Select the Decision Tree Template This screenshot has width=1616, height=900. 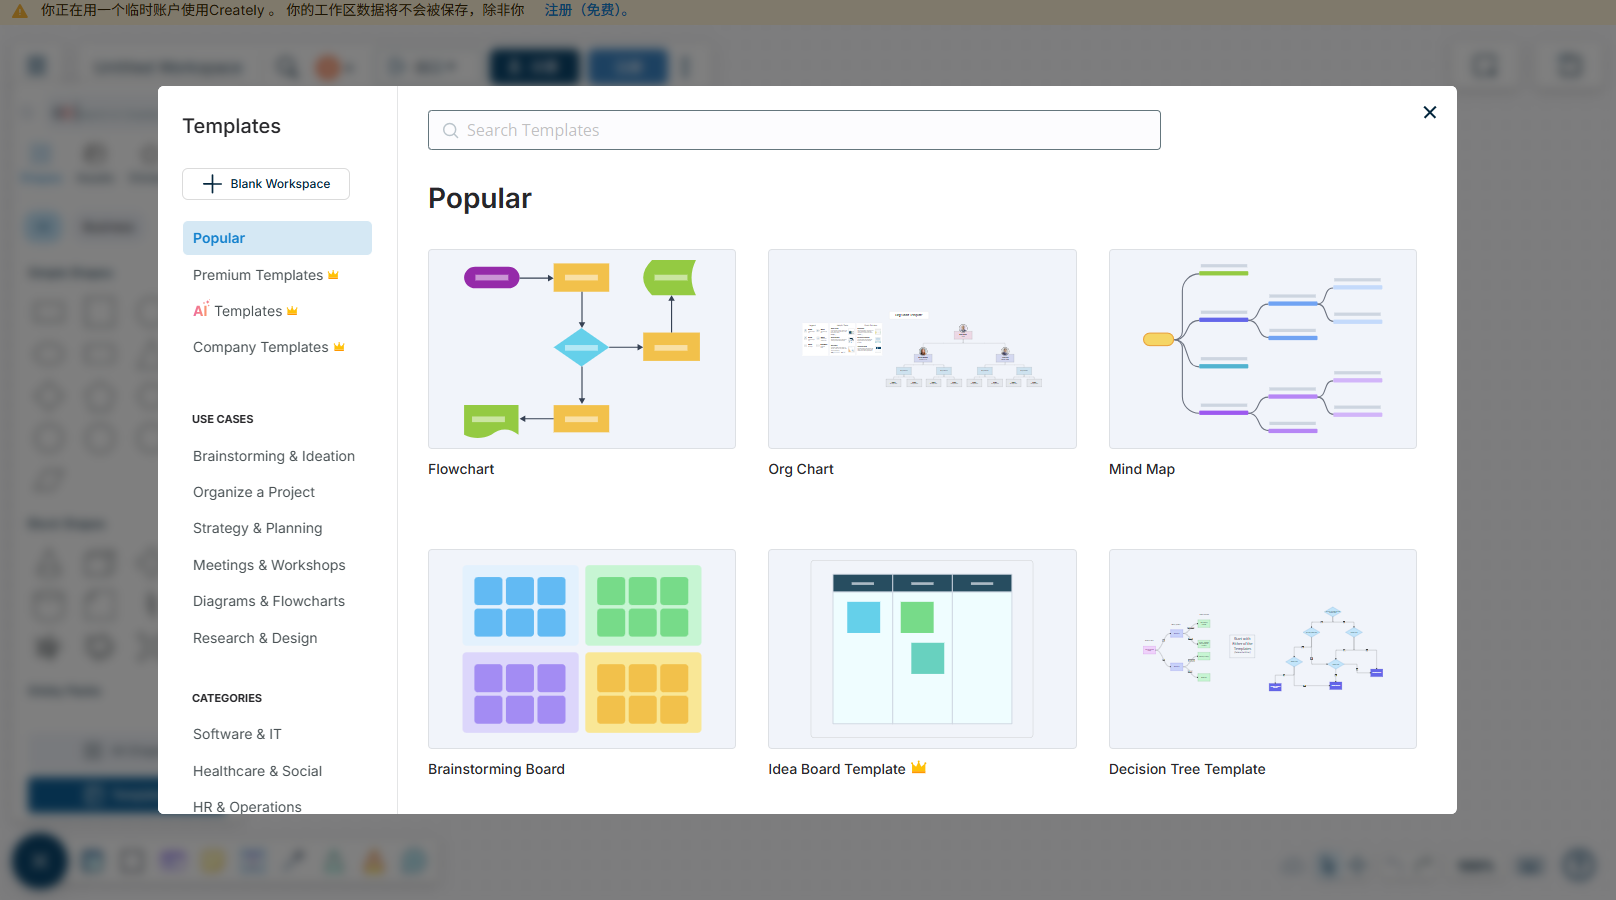pos(1263,649)
